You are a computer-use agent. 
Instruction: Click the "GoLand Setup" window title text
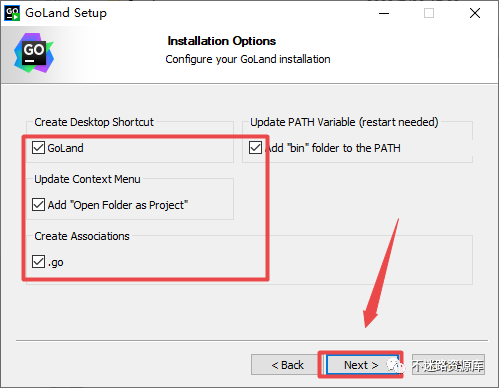66,13
